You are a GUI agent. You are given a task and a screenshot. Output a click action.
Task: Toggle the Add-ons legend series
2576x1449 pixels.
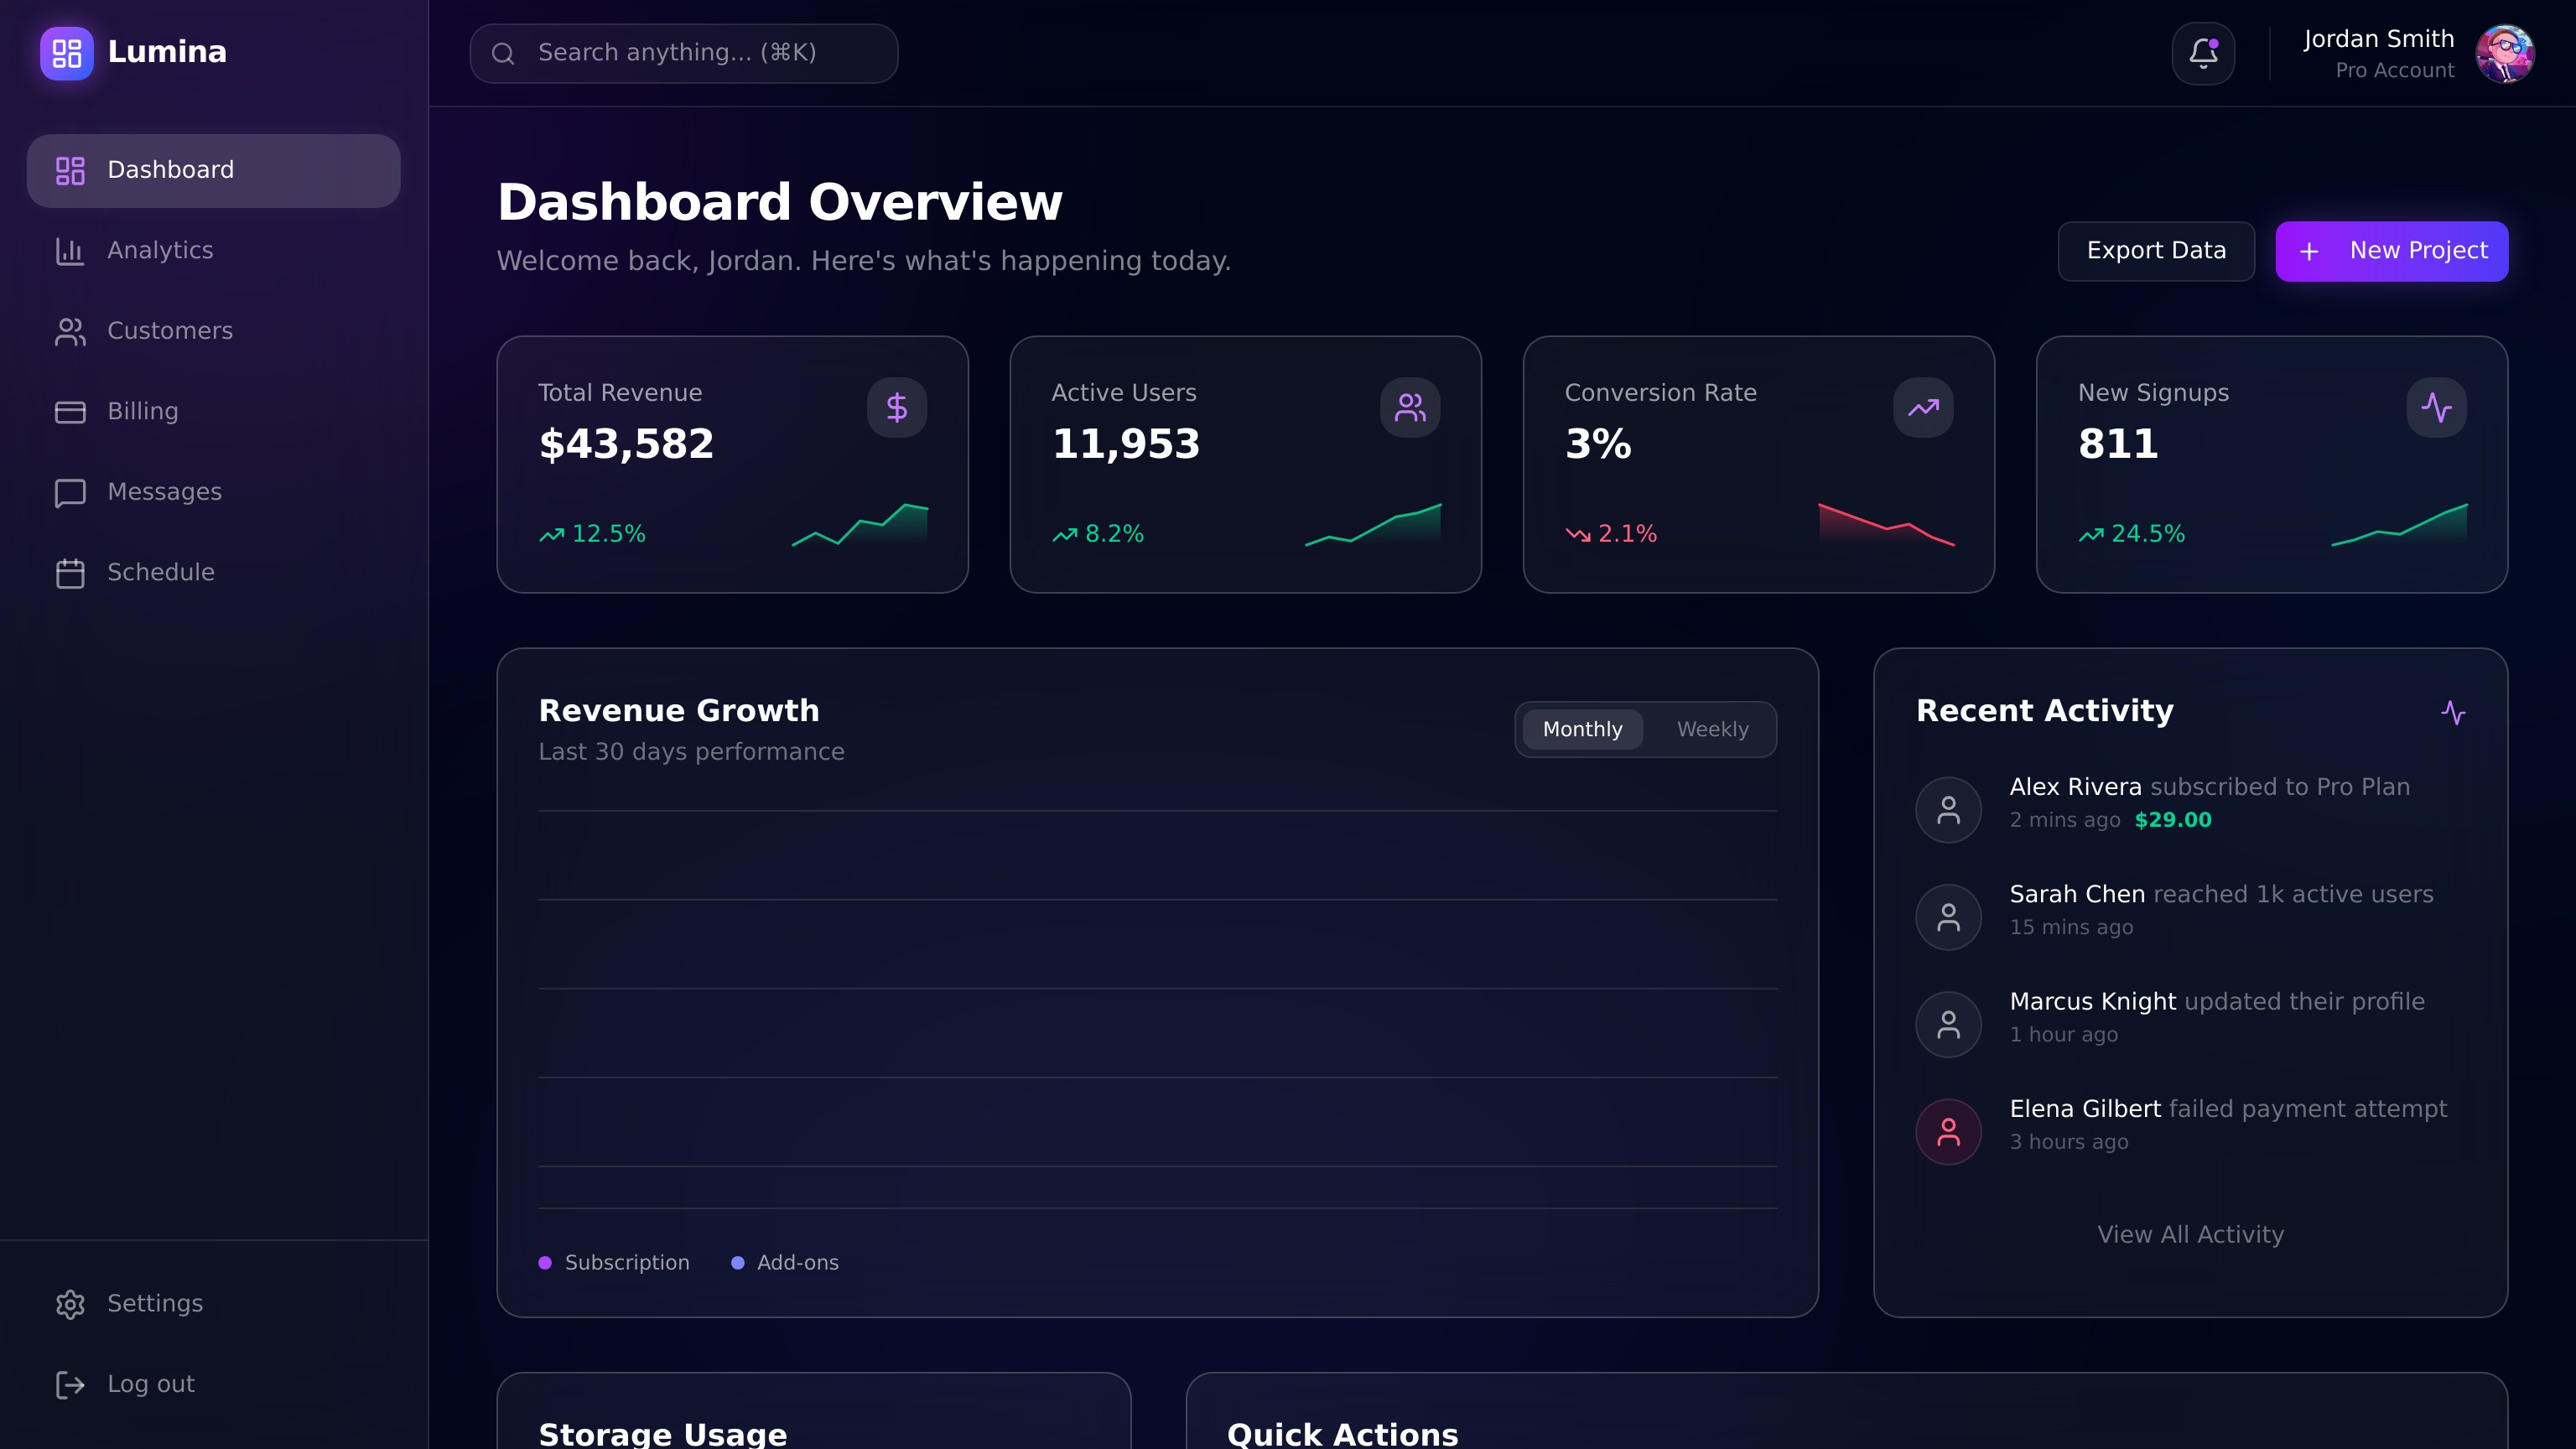[785, 1262]
